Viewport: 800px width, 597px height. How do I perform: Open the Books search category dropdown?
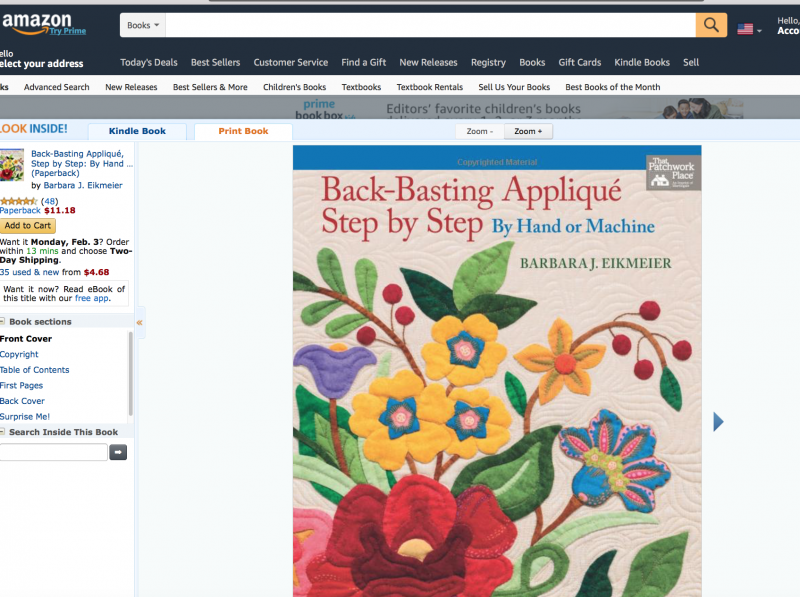[143, 25]
